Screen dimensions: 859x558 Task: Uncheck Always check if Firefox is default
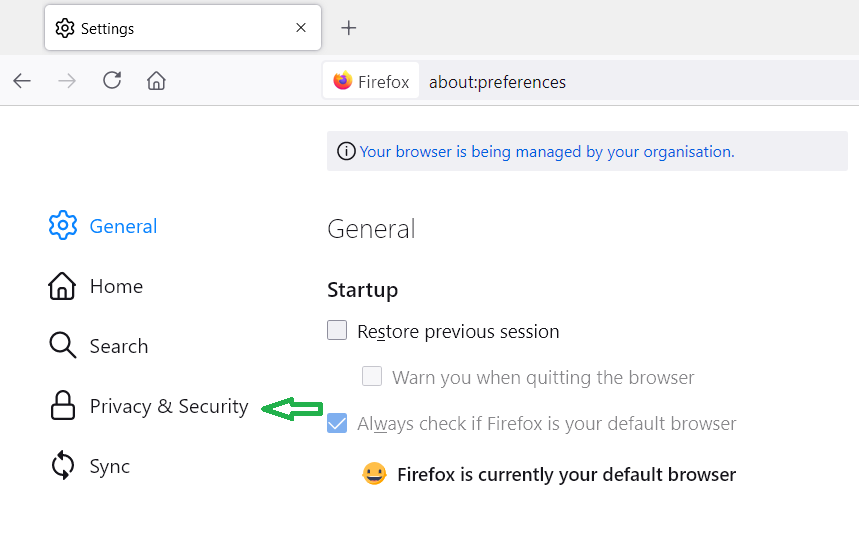pos(337,423)
